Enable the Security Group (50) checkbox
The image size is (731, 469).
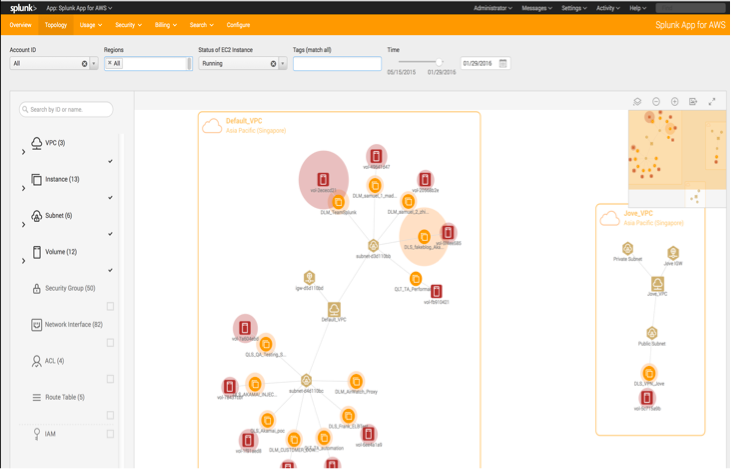click(x=110, y=306)
